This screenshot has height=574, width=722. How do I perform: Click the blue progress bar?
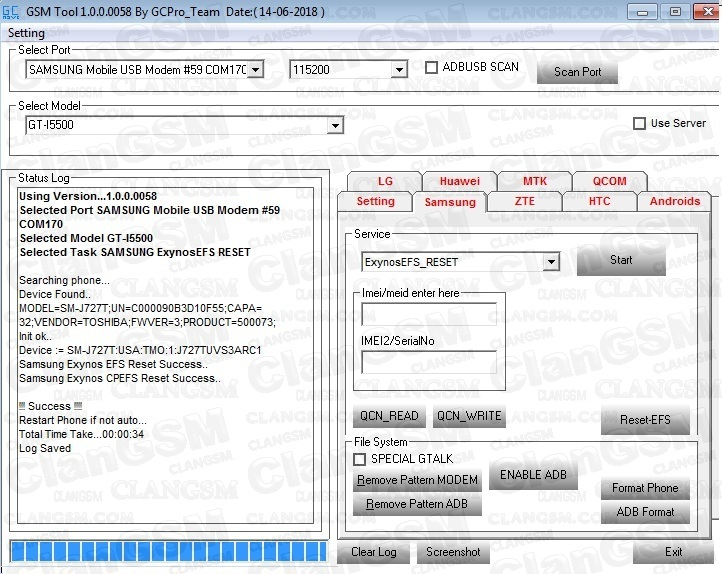(x=169, y=551)
